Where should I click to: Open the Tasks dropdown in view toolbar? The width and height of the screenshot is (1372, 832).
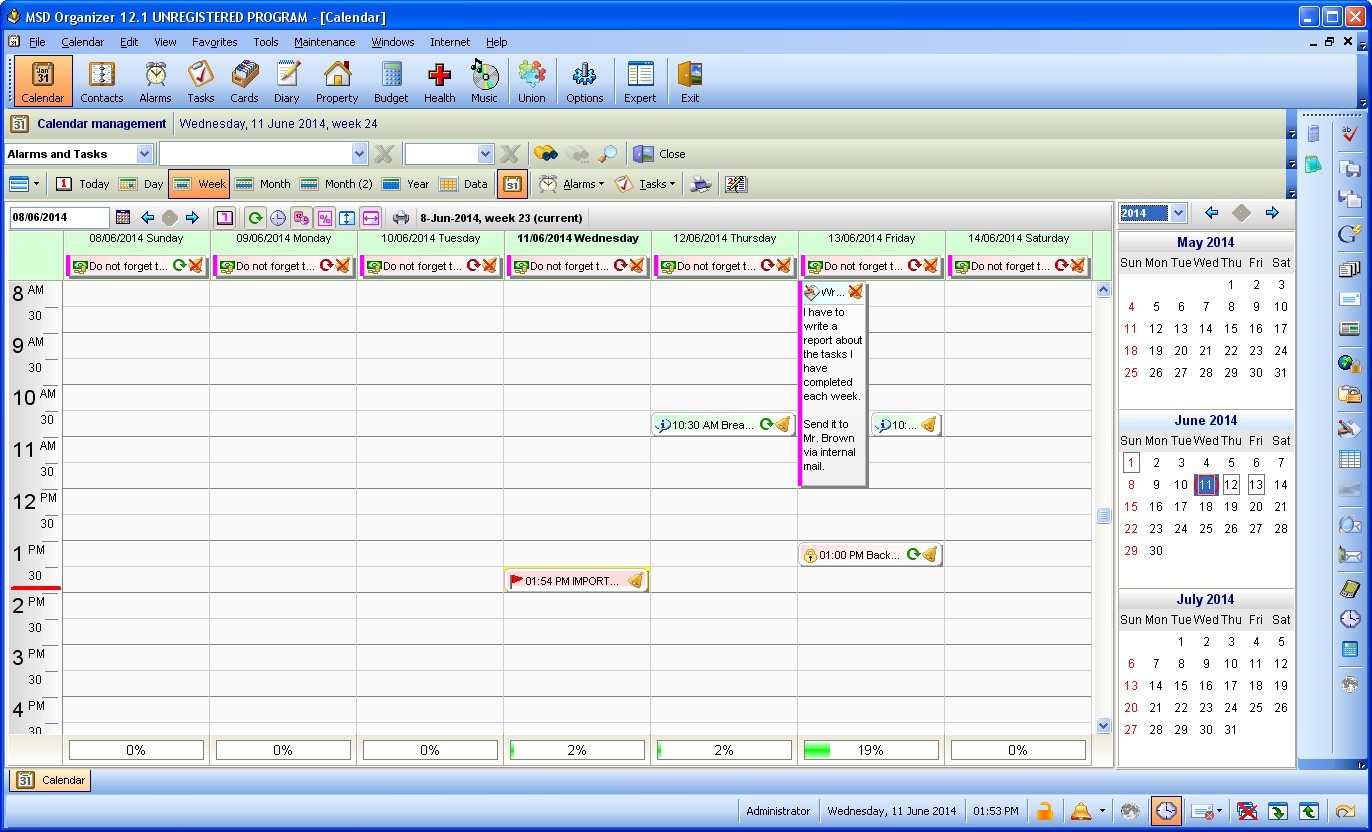pyautogui.click(x=645, y=184)
